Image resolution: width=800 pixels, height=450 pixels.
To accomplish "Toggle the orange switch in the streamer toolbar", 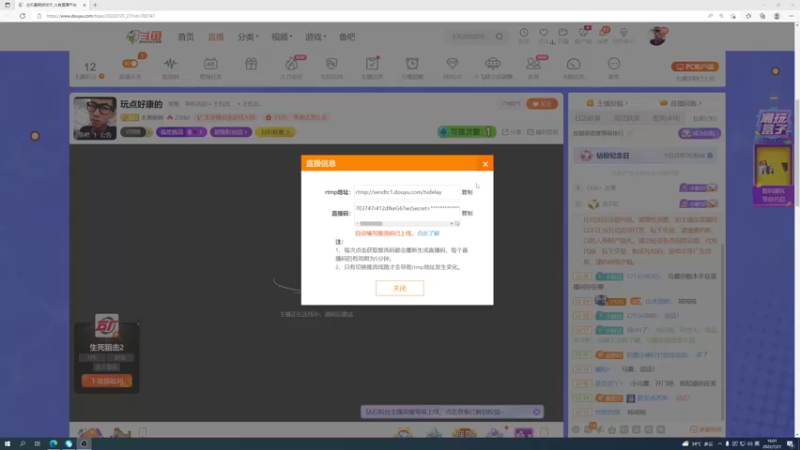I will pyautogui.click(x=130, y=64).
